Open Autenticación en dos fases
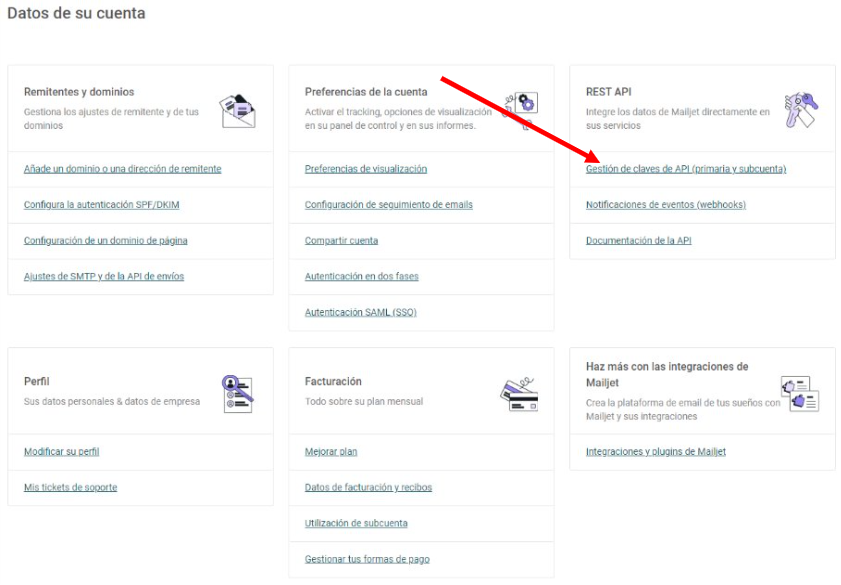 (362, 277)
